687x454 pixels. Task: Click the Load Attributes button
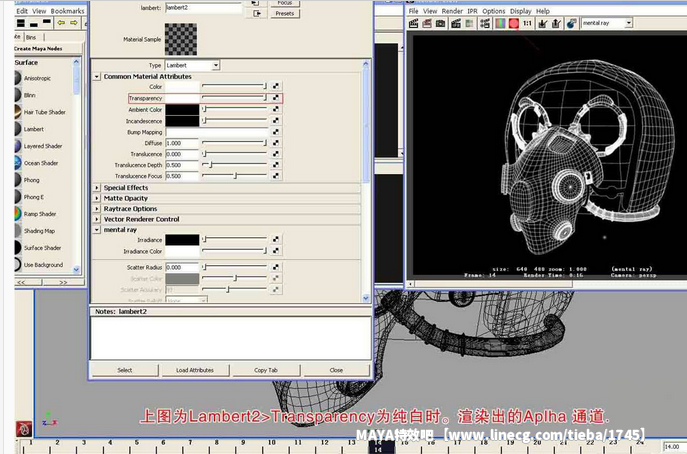pyautogui.click(x=195, y=370)
